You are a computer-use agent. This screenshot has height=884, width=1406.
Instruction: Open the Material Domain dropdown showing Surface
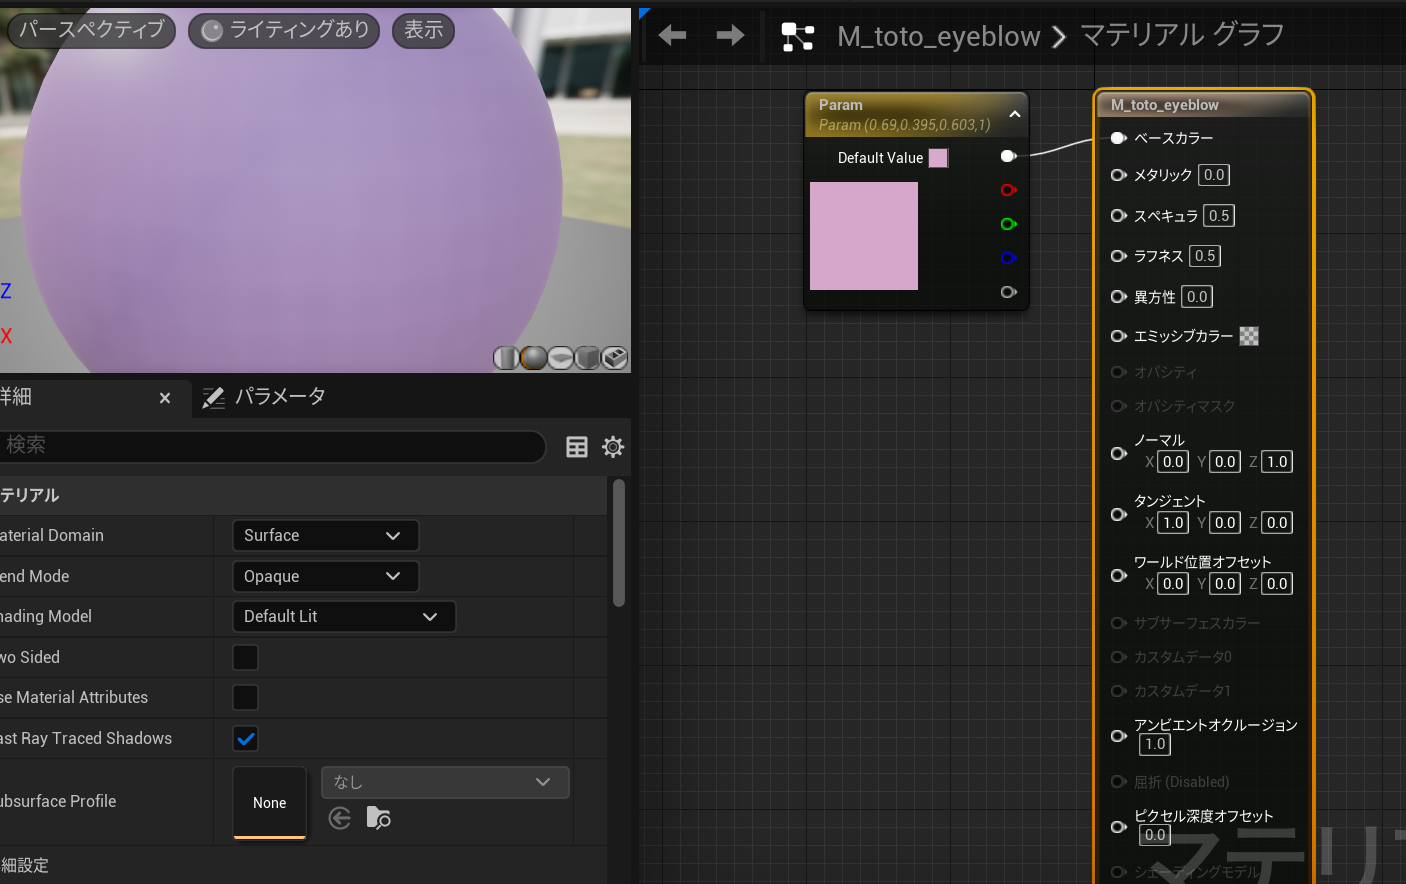325,536
